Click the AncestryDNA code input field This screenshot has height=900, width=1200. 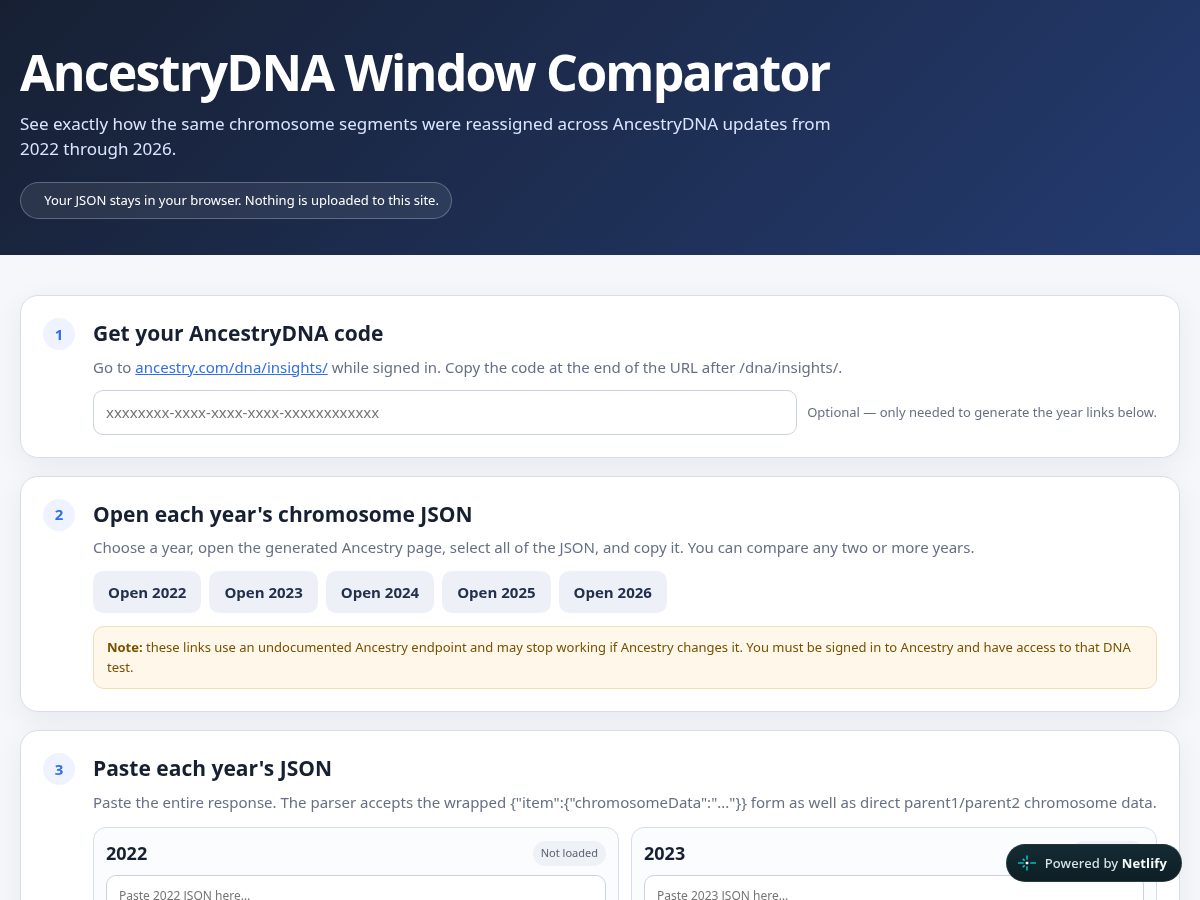point(445,412)
